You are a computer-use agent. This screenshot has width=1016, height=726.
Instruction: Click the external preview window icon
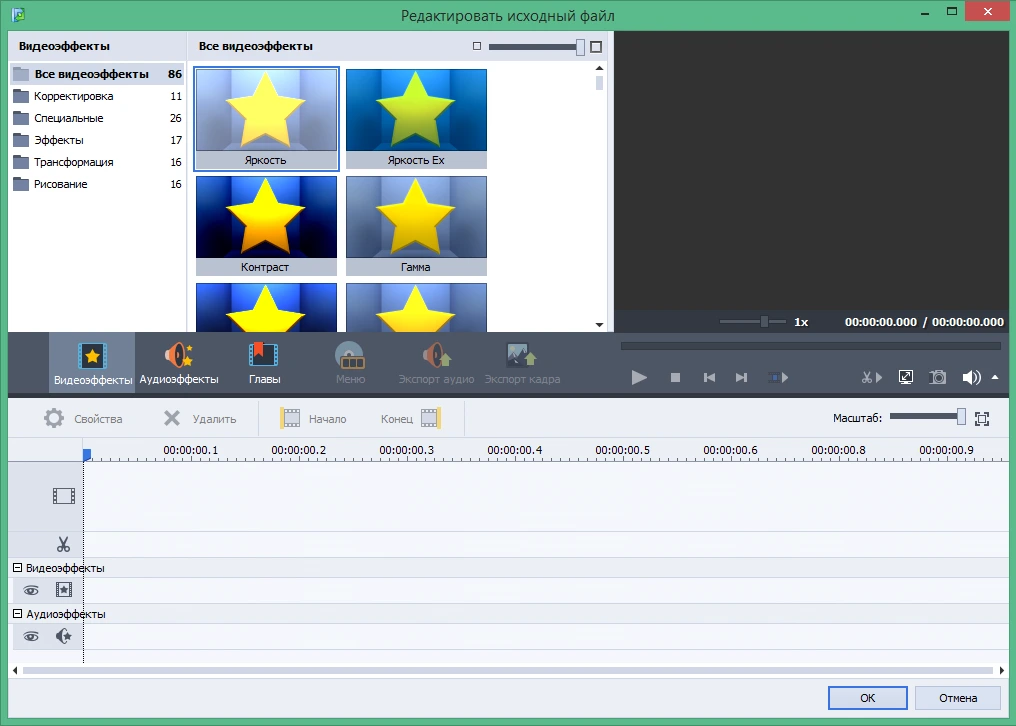906,377
